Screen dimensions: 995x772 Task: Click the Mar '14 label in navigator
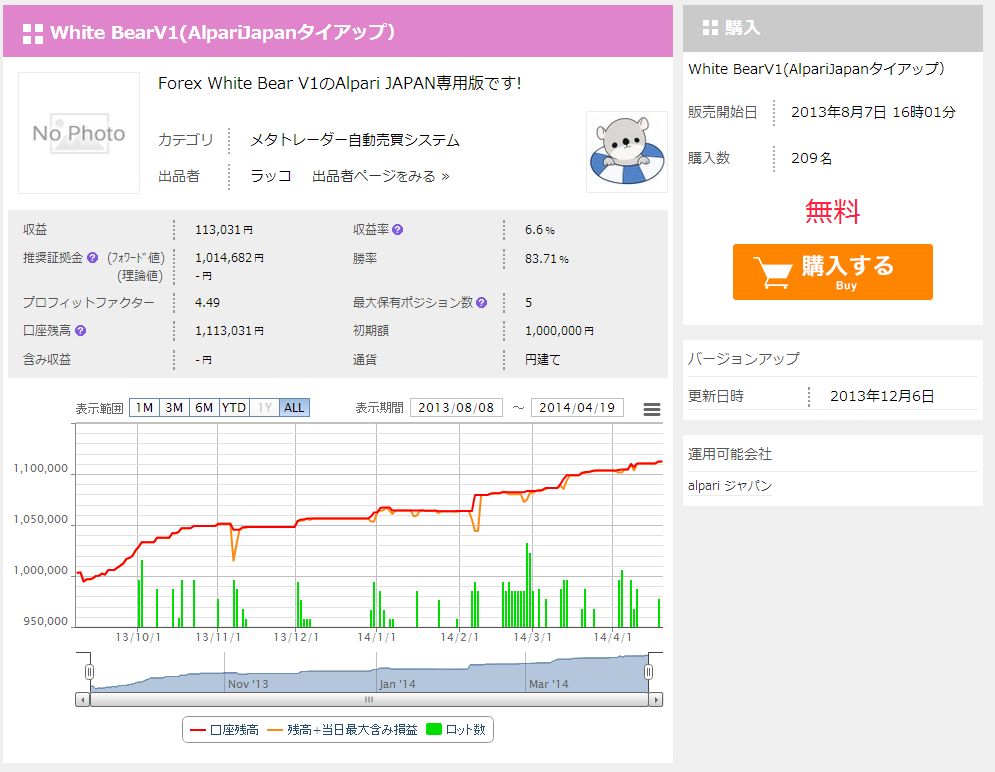(549, 684)
